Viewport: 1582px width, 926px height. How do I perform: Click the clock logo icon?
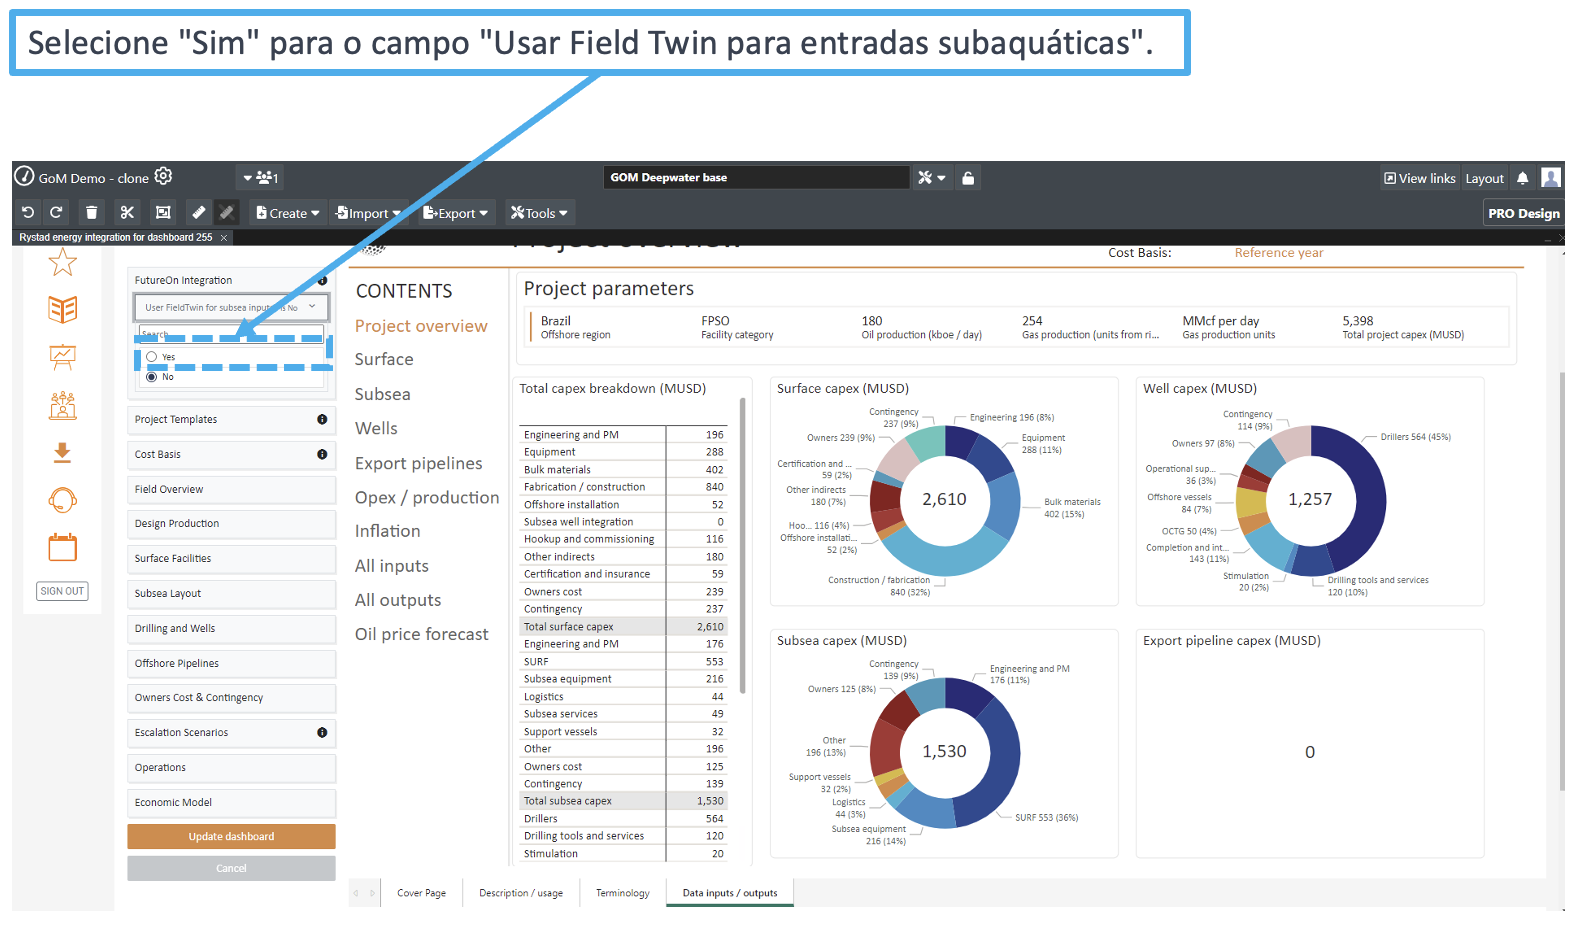point(24,177)
